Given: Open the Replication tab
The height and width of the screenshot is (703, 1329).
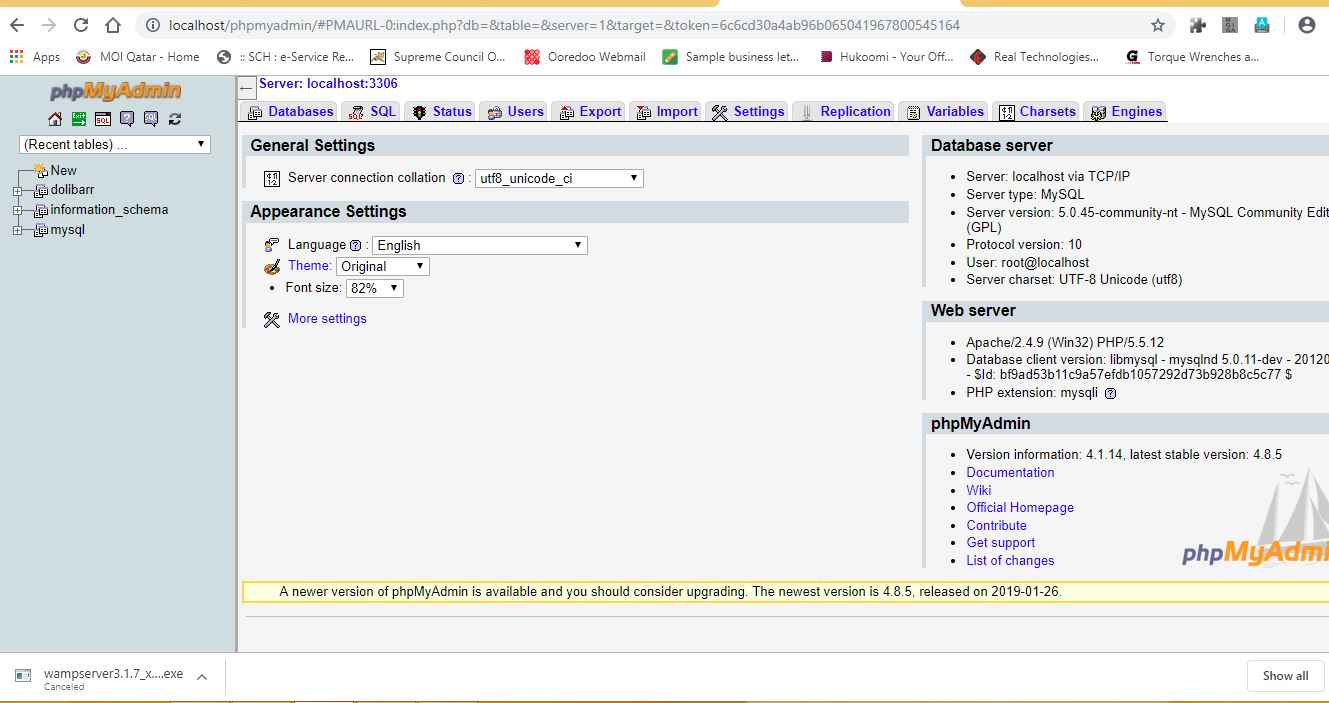Looking at the screenshot, I should coord(845,112).
